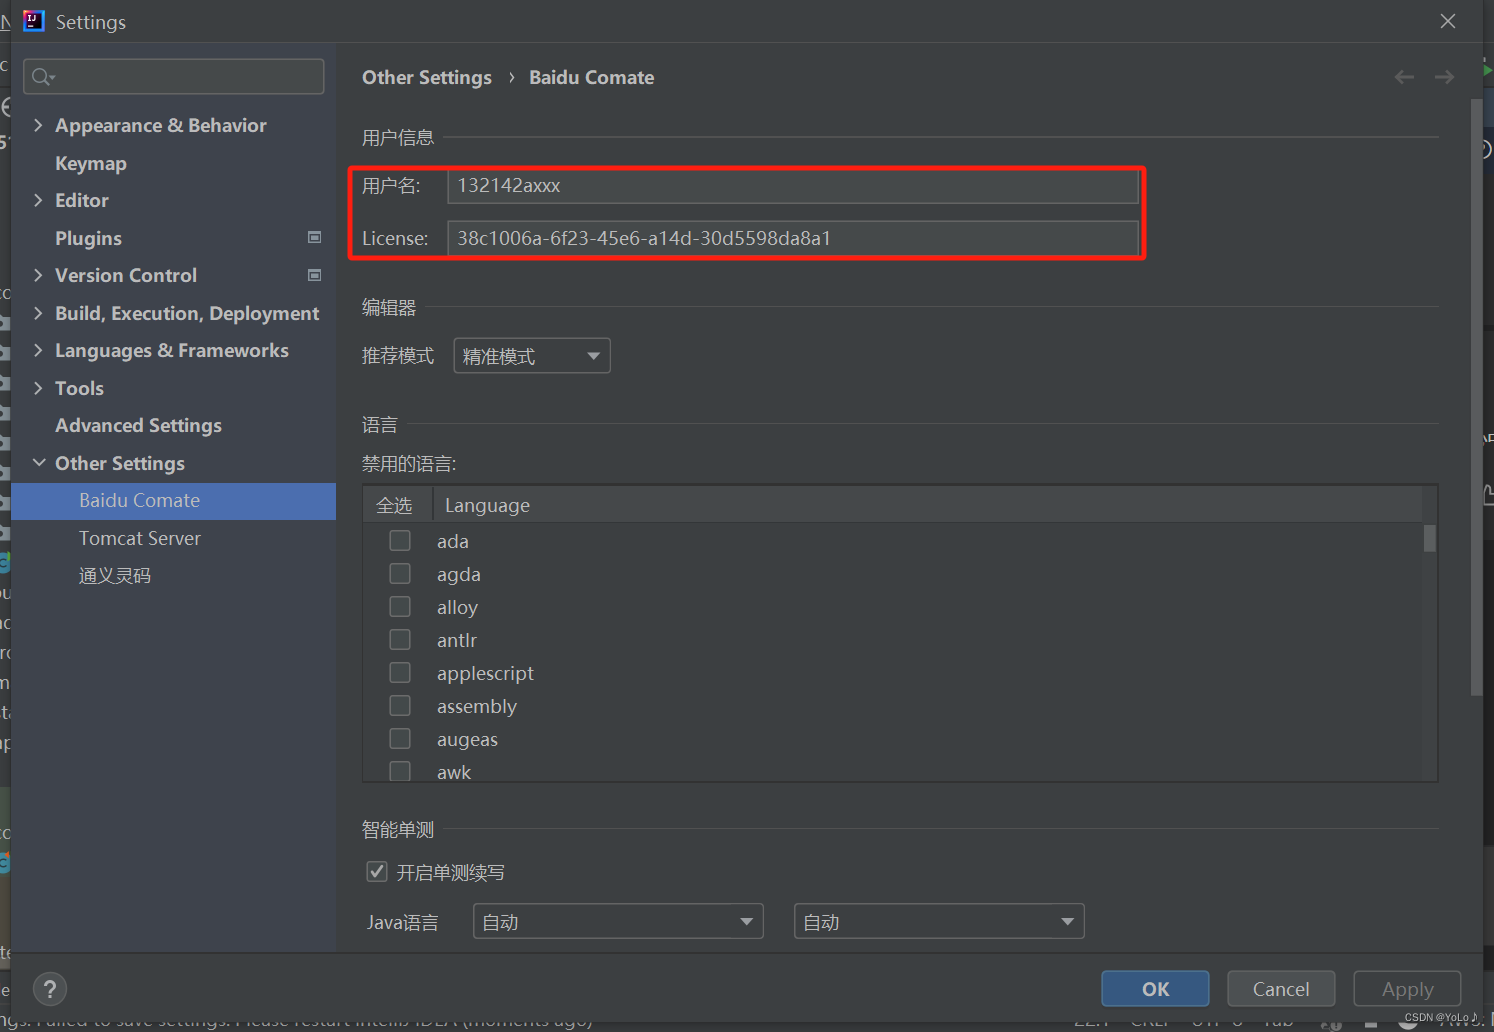This screenshot has height=1032, width=1494.
Task: Open help via the question mark icon
Action: click(50, 989)
